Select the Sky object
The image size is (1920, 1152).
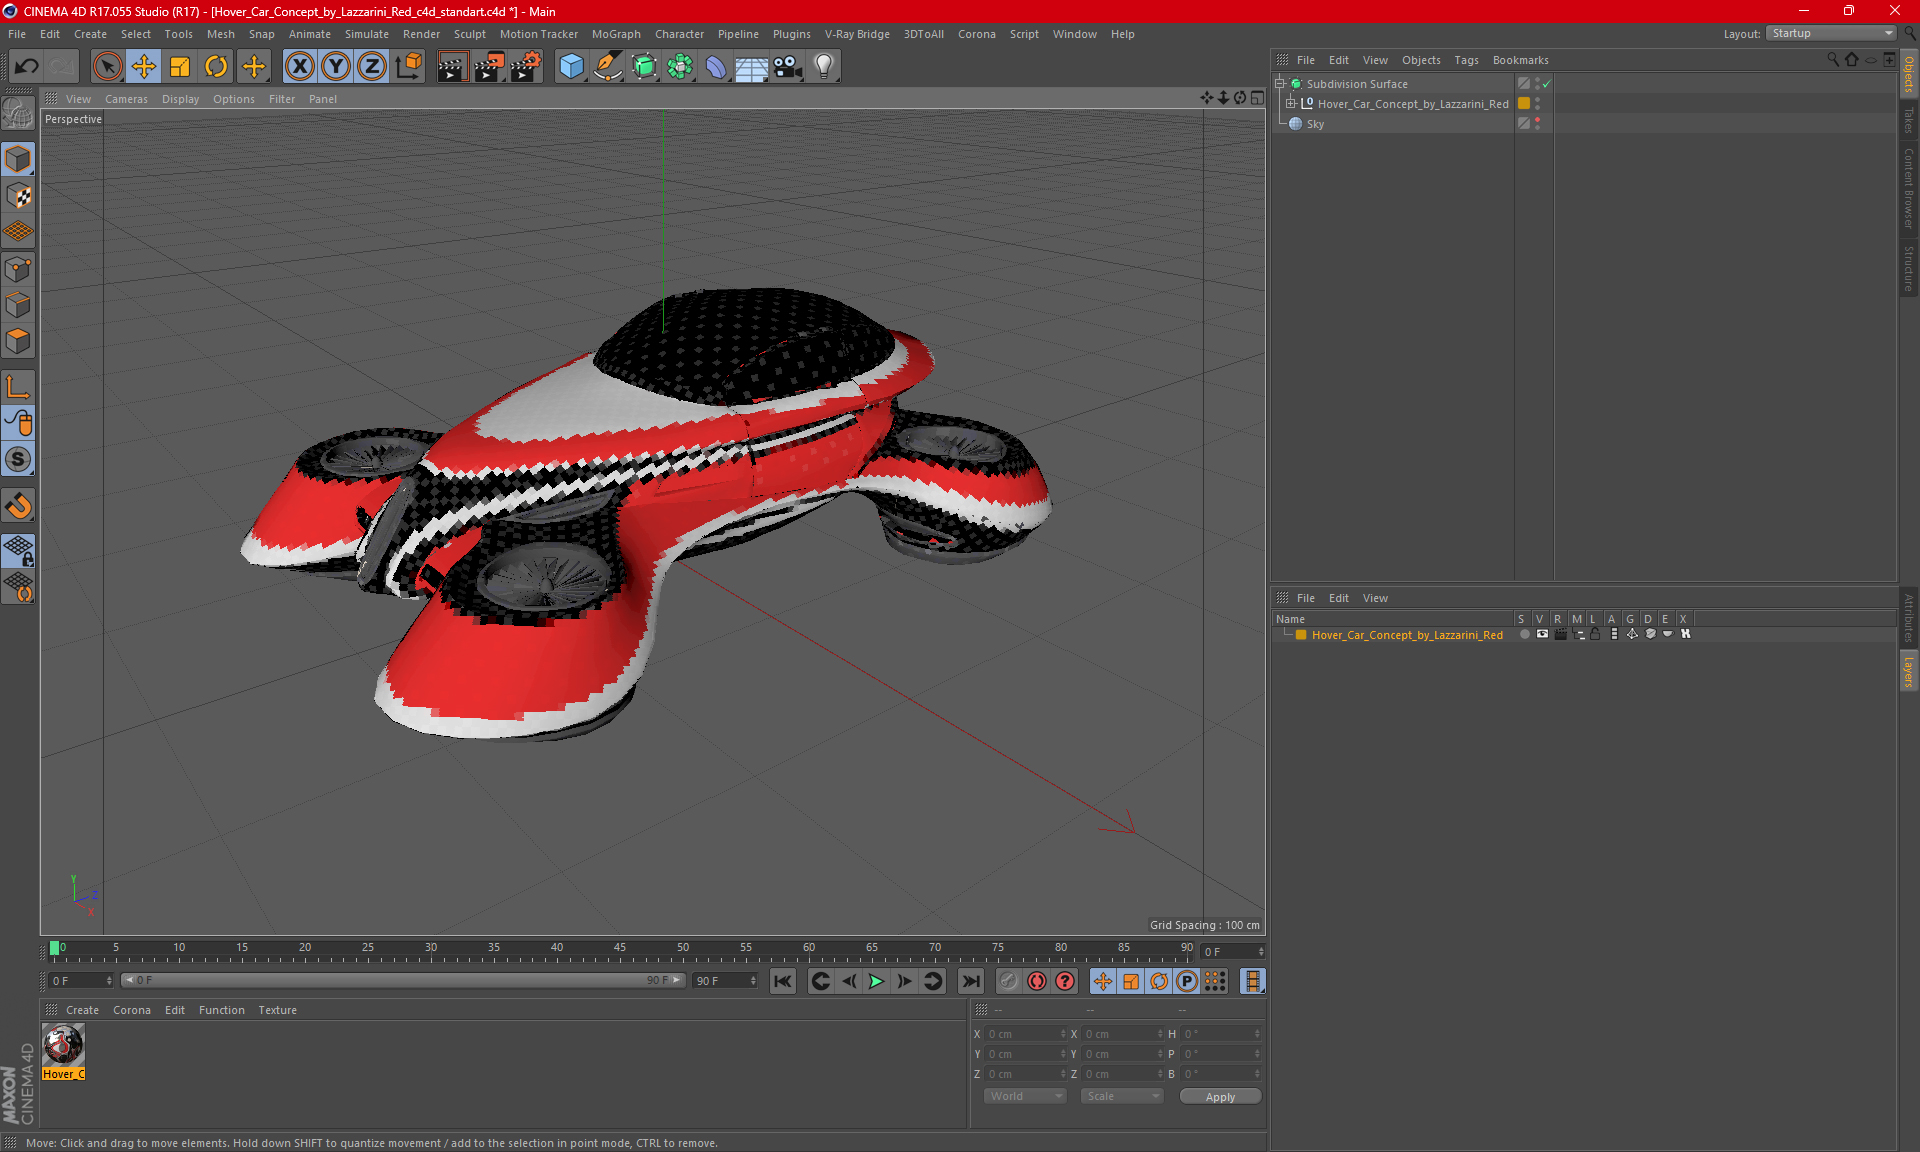click(1315, 124)
